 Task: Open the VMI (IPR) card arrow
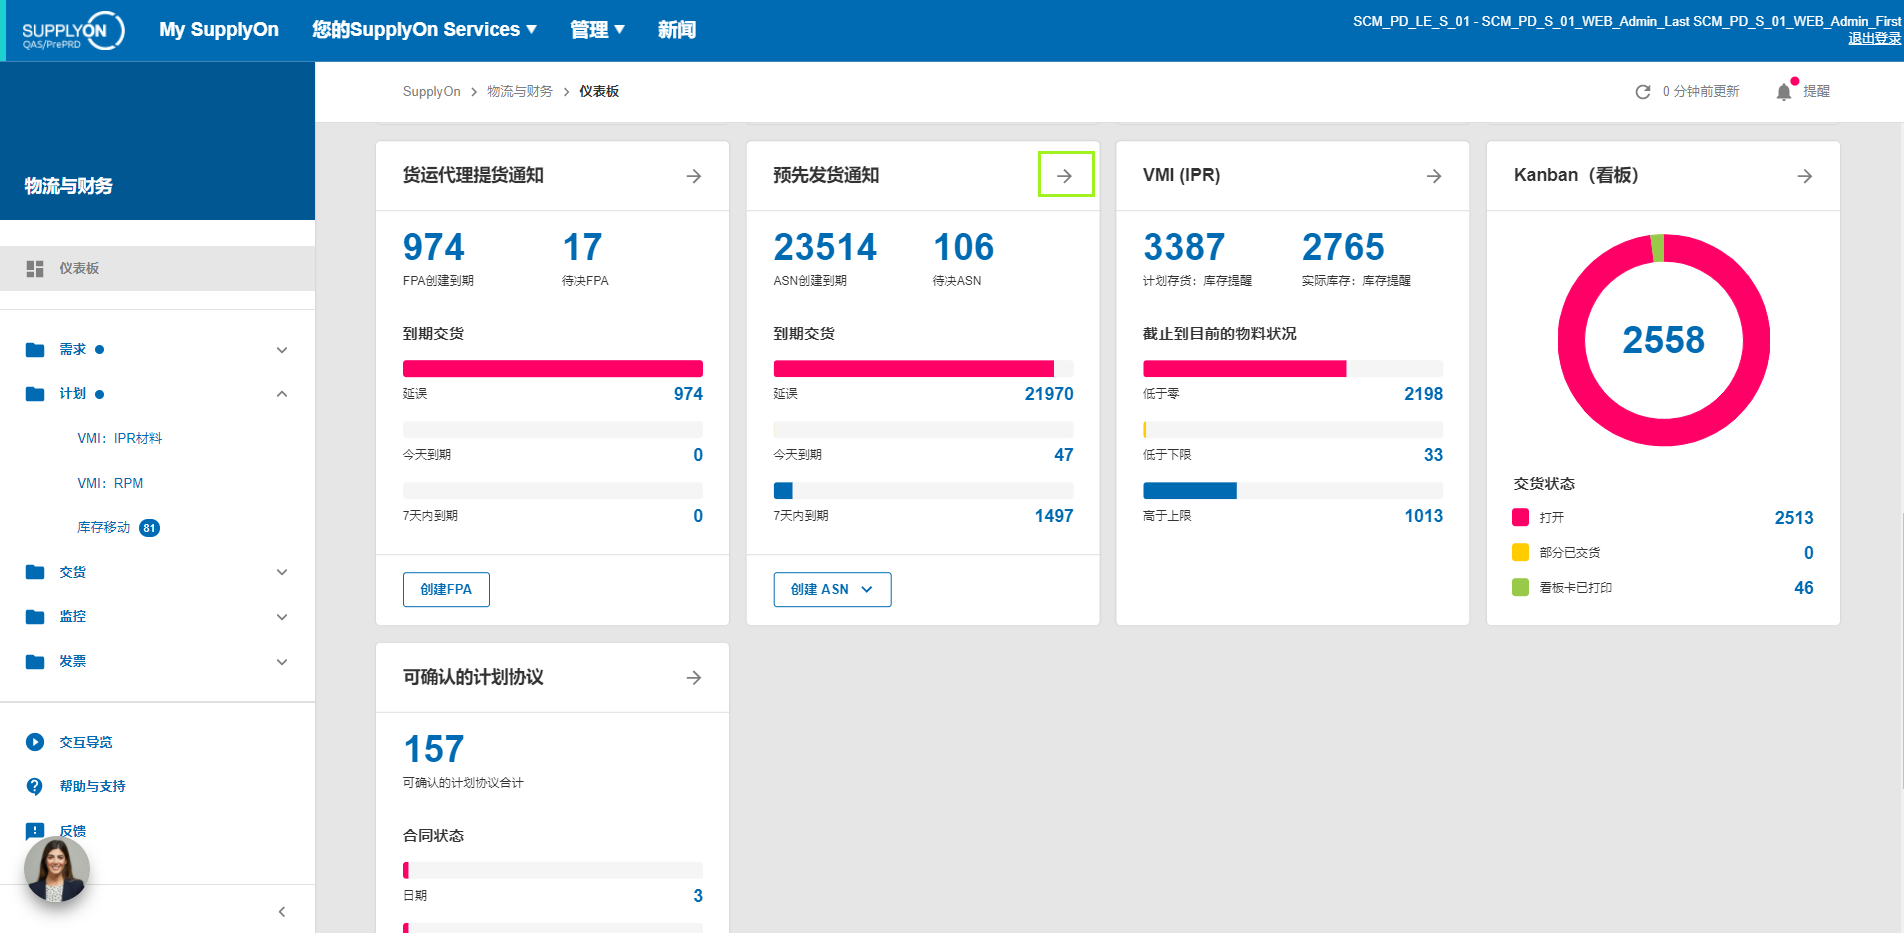[x=1434, y=176]
